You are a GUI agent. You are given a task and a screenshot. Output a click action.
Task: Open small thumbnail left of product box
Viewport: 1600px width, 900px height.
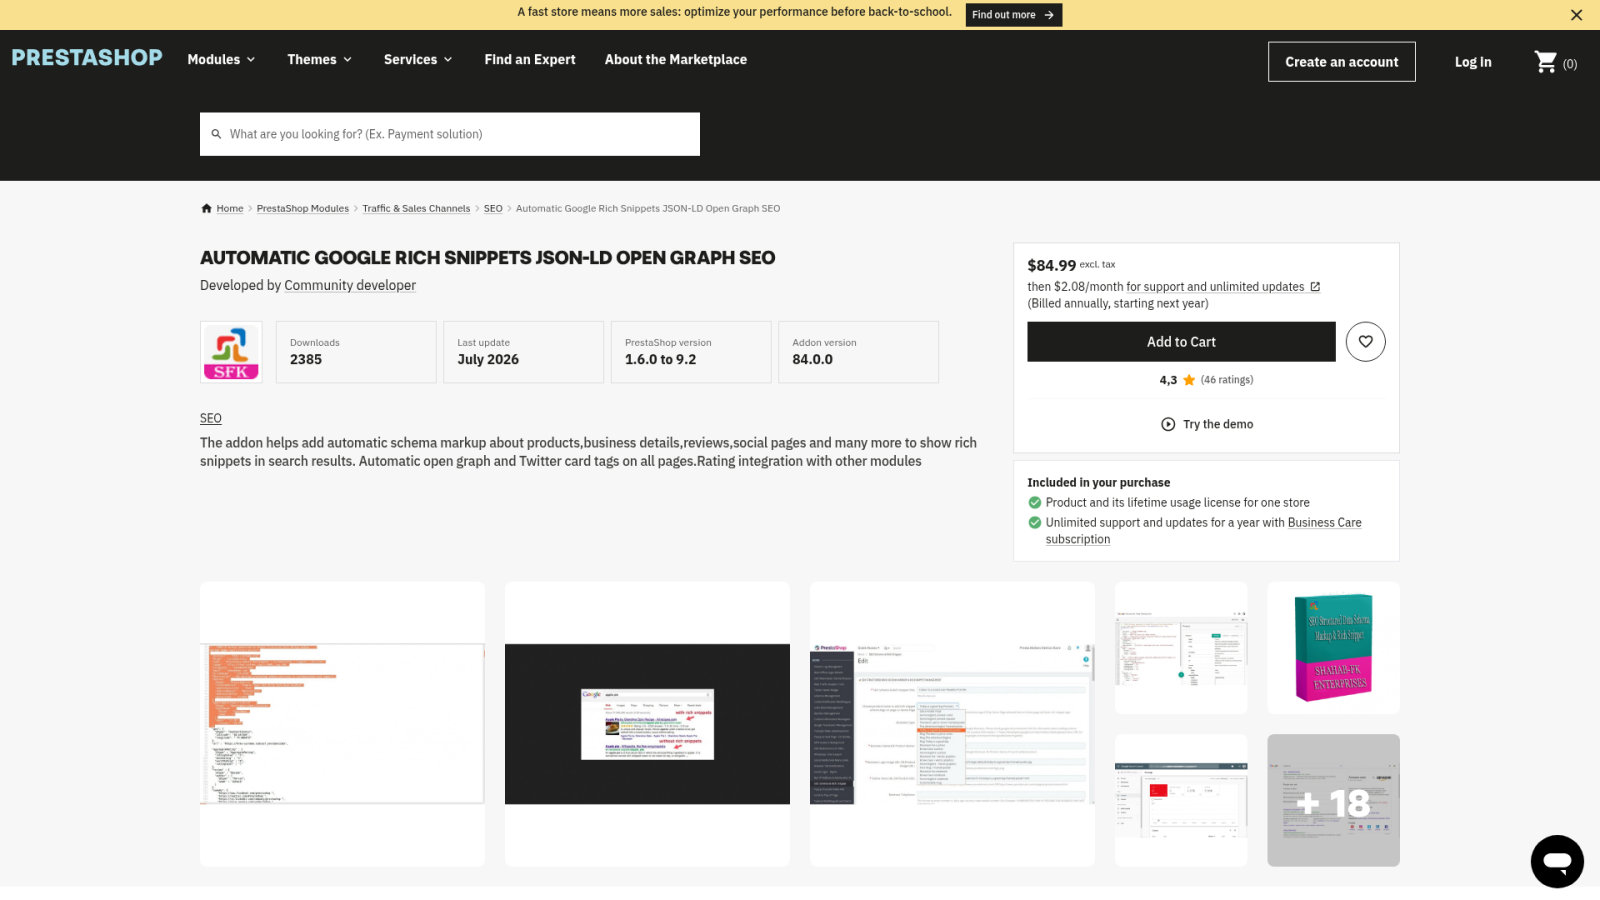point(1181,648)
